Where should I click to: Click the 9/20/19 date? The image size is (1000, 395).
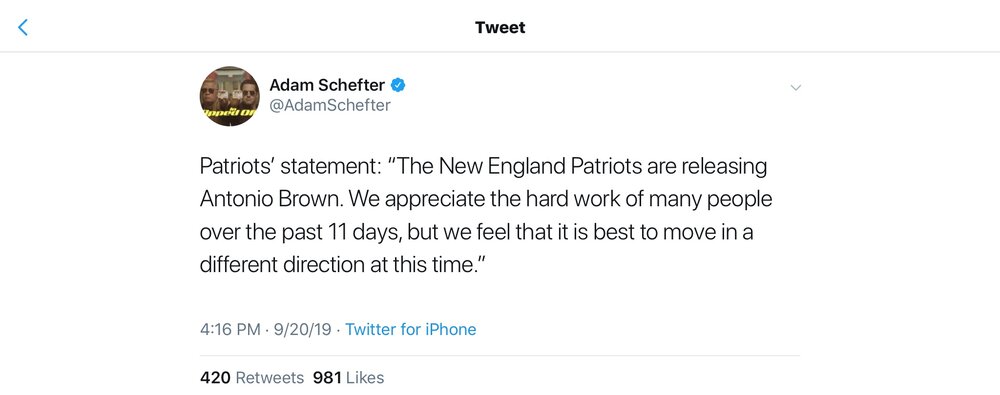pyautogui.click(x=302, y=329)
